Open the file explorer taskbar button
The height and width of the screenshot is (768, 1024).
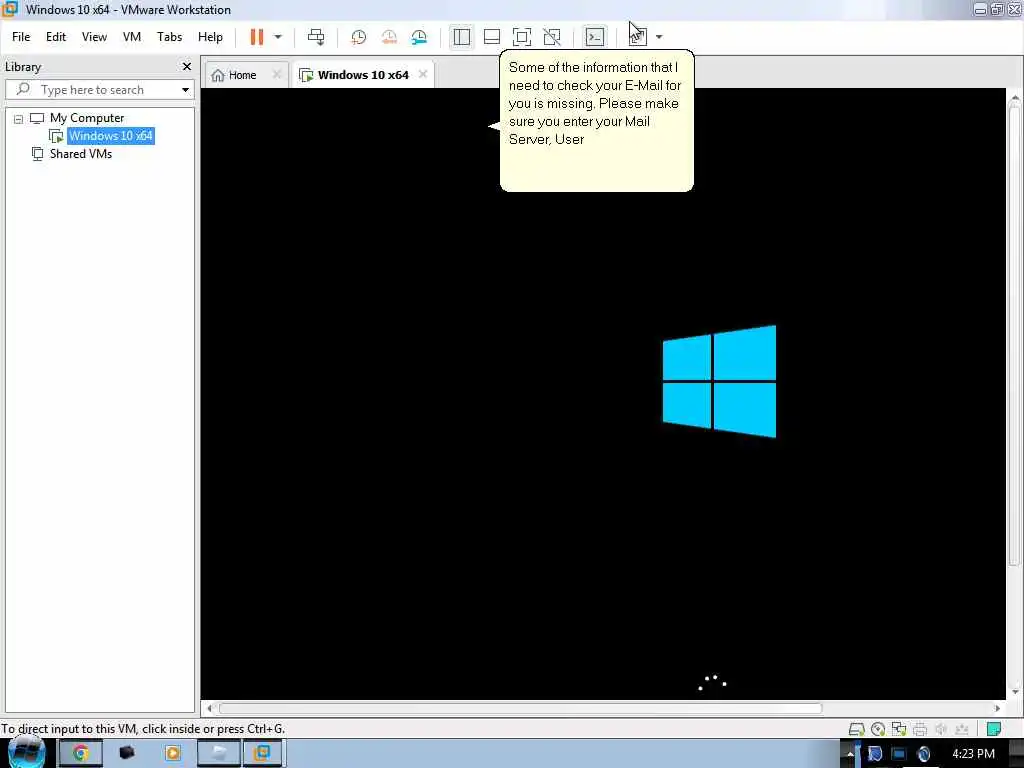click(219, 754)
